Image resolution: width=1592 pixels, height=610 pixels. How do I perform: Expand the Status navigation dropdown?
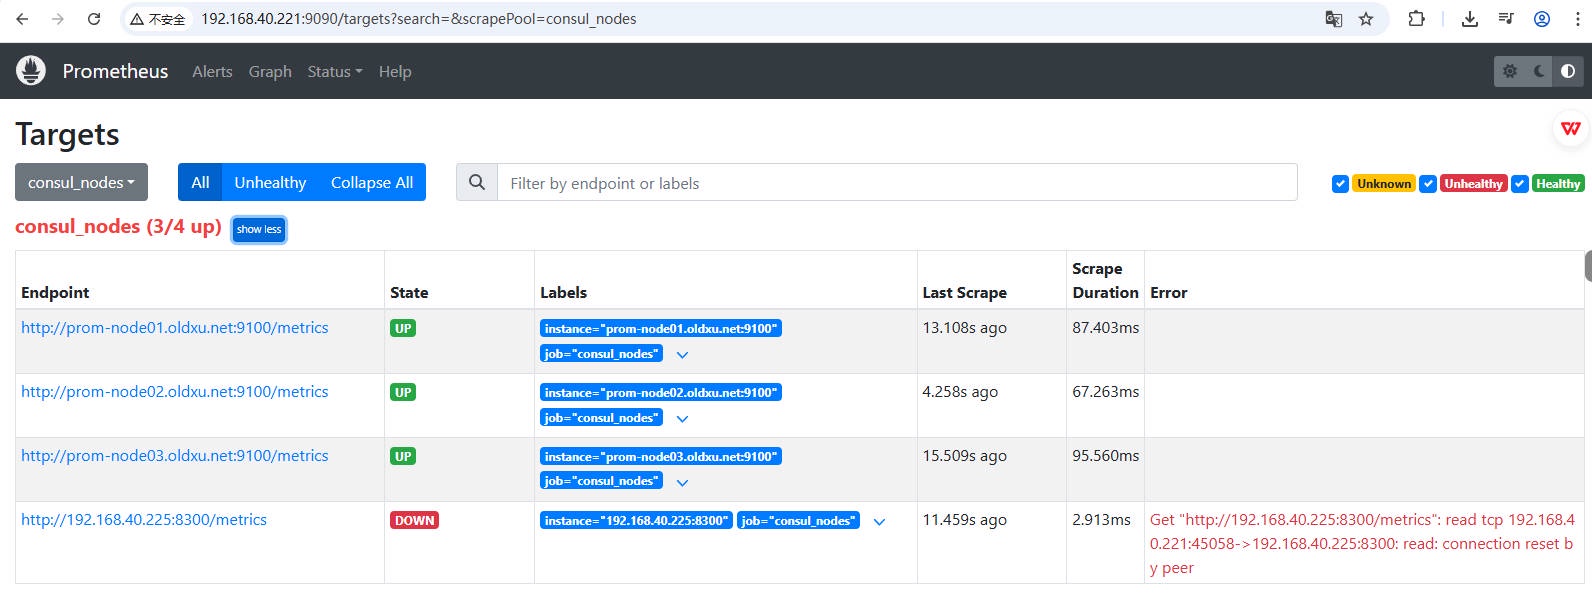[x=334, y=72]
